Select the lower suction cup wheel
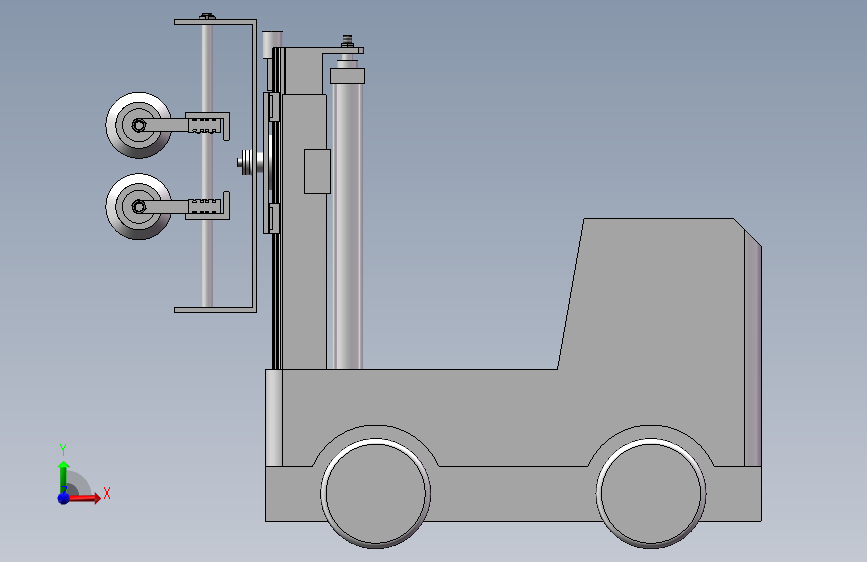 139,206
